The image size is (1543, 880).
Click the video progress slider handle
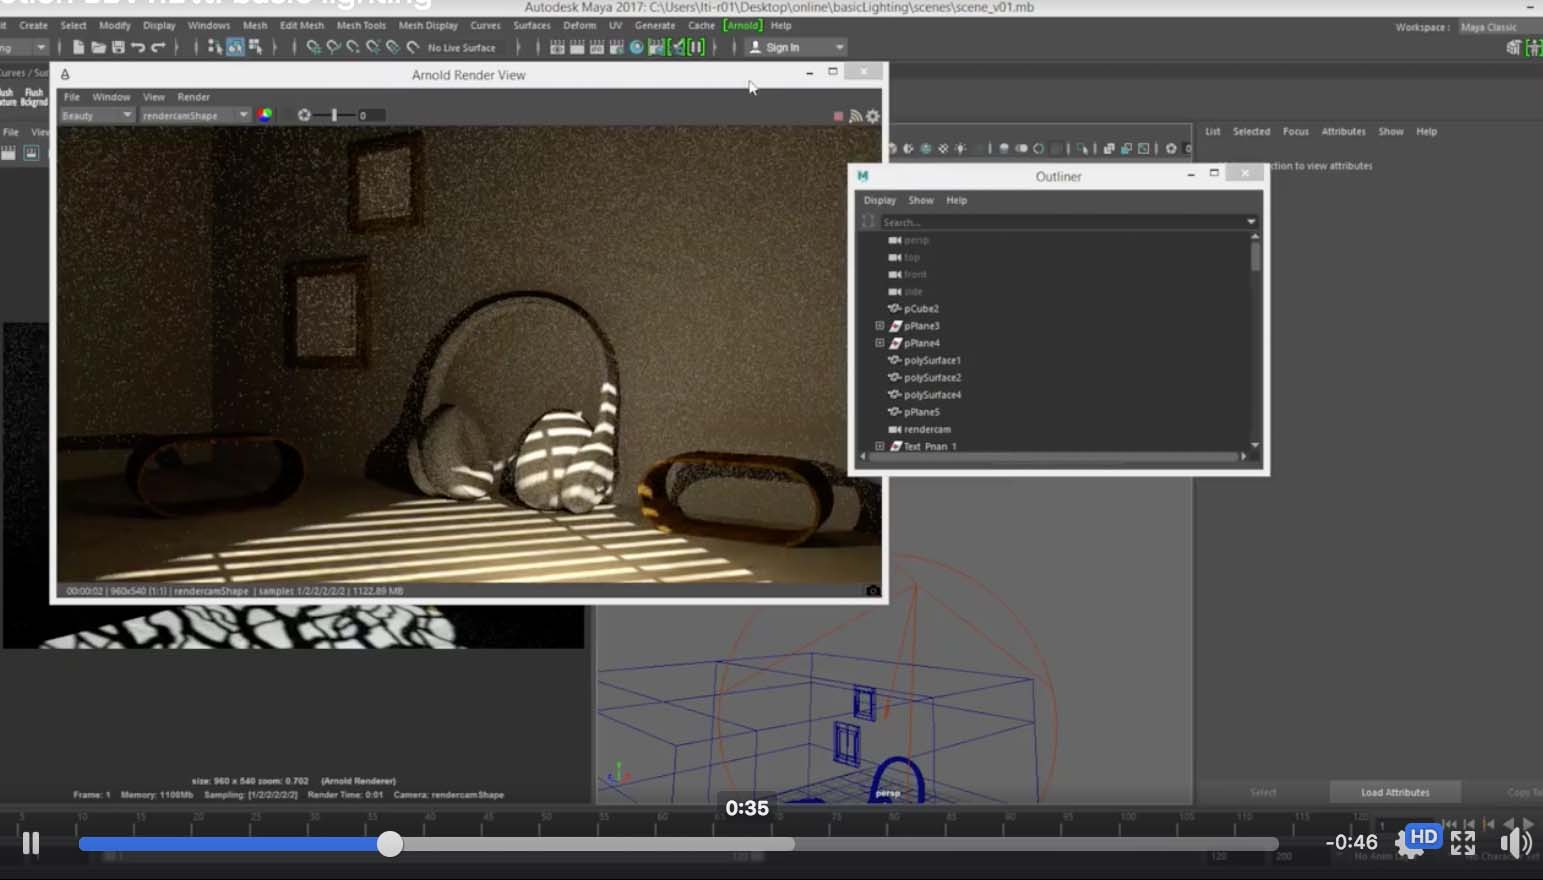pos(390,844)
